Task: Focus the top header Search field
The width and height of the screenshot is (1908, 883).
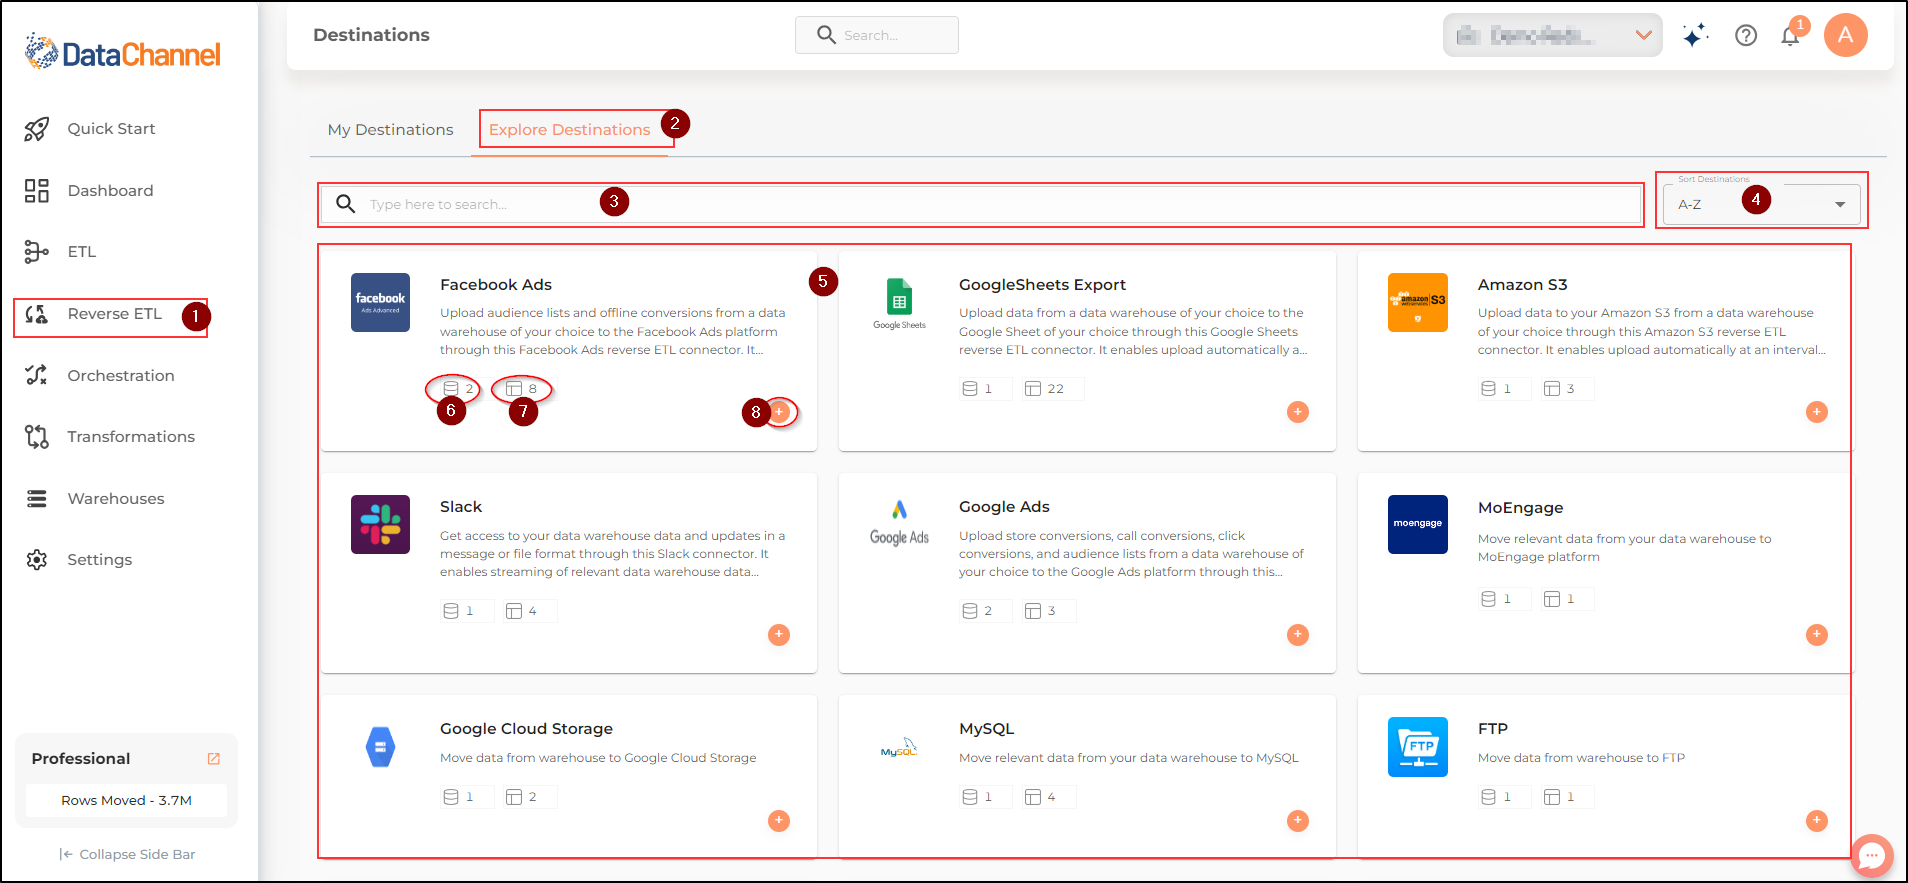Action: (x=877, y=35)
